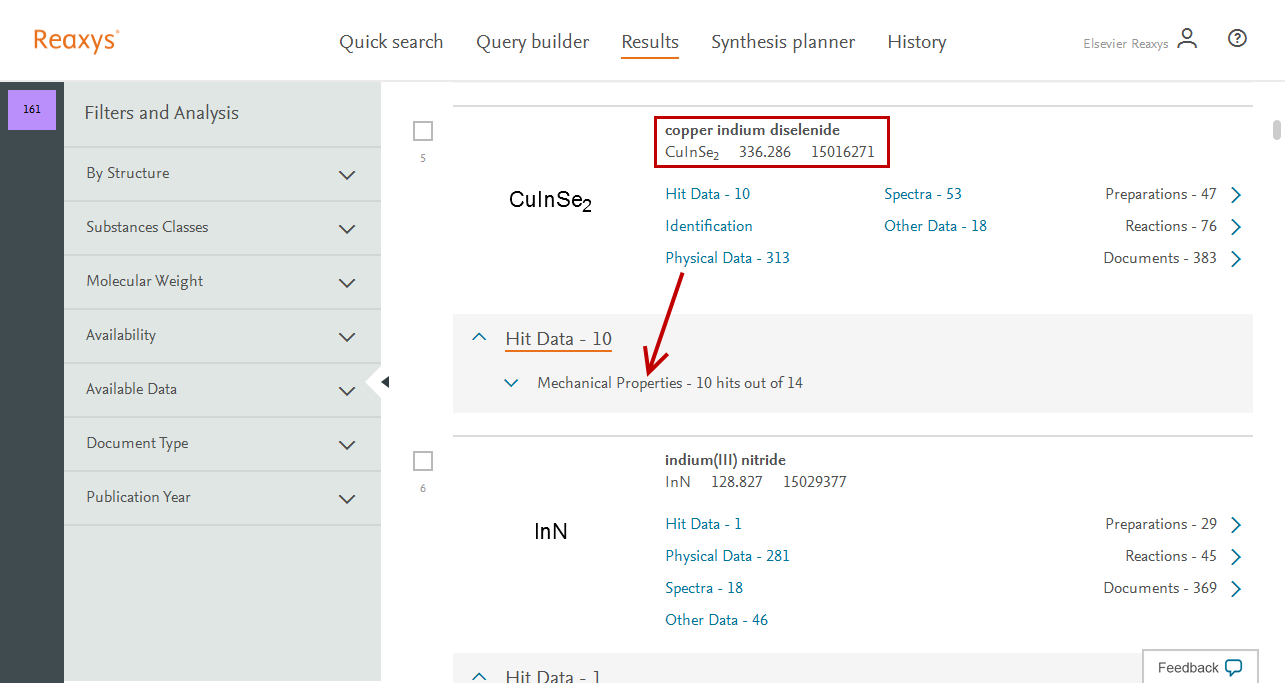Open the help question mark icon

[x=1237, y=39]
